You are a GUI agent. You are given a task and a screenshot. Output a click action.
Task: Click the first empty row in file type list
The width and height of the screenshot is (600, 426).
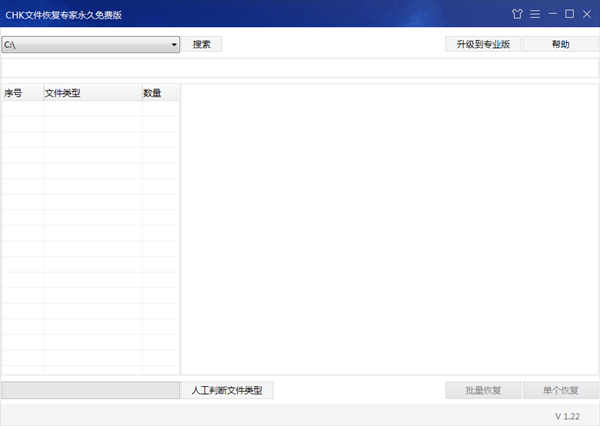coord(90,109)
